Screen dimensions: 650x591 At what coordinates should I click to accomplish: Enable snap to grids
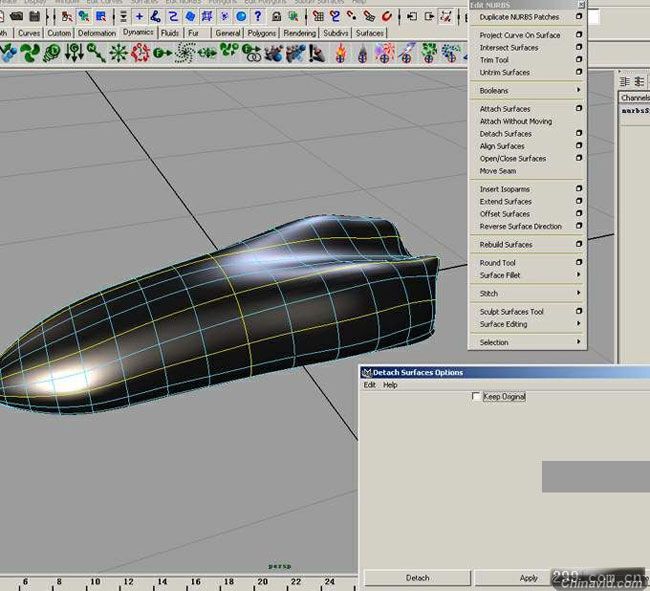pos(318,17)
